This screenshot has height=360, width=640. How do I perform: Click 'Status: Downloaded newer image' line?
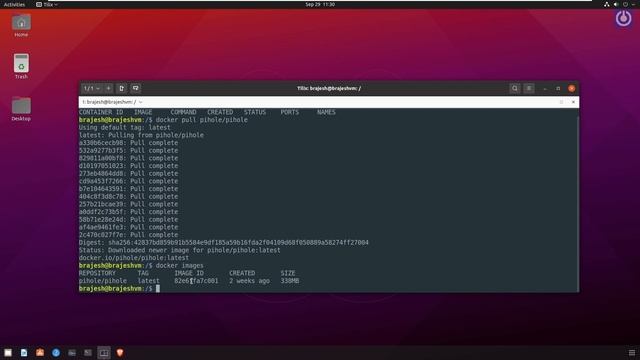point(180,250)
